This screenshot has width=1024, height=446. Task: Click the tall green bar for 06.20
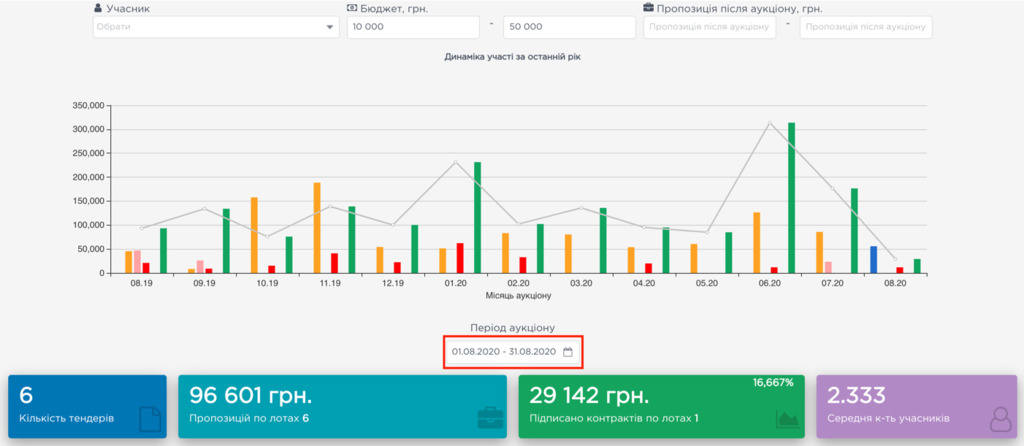(x=791, y=198)
